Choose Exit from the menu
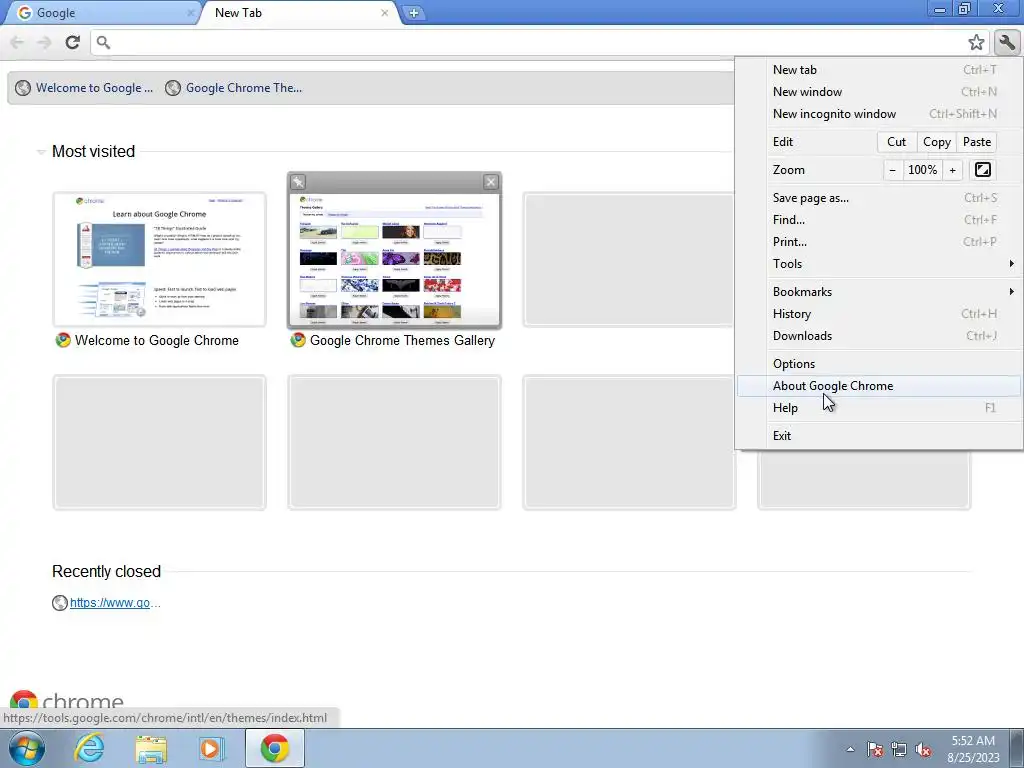 click(x=879, y=436)
